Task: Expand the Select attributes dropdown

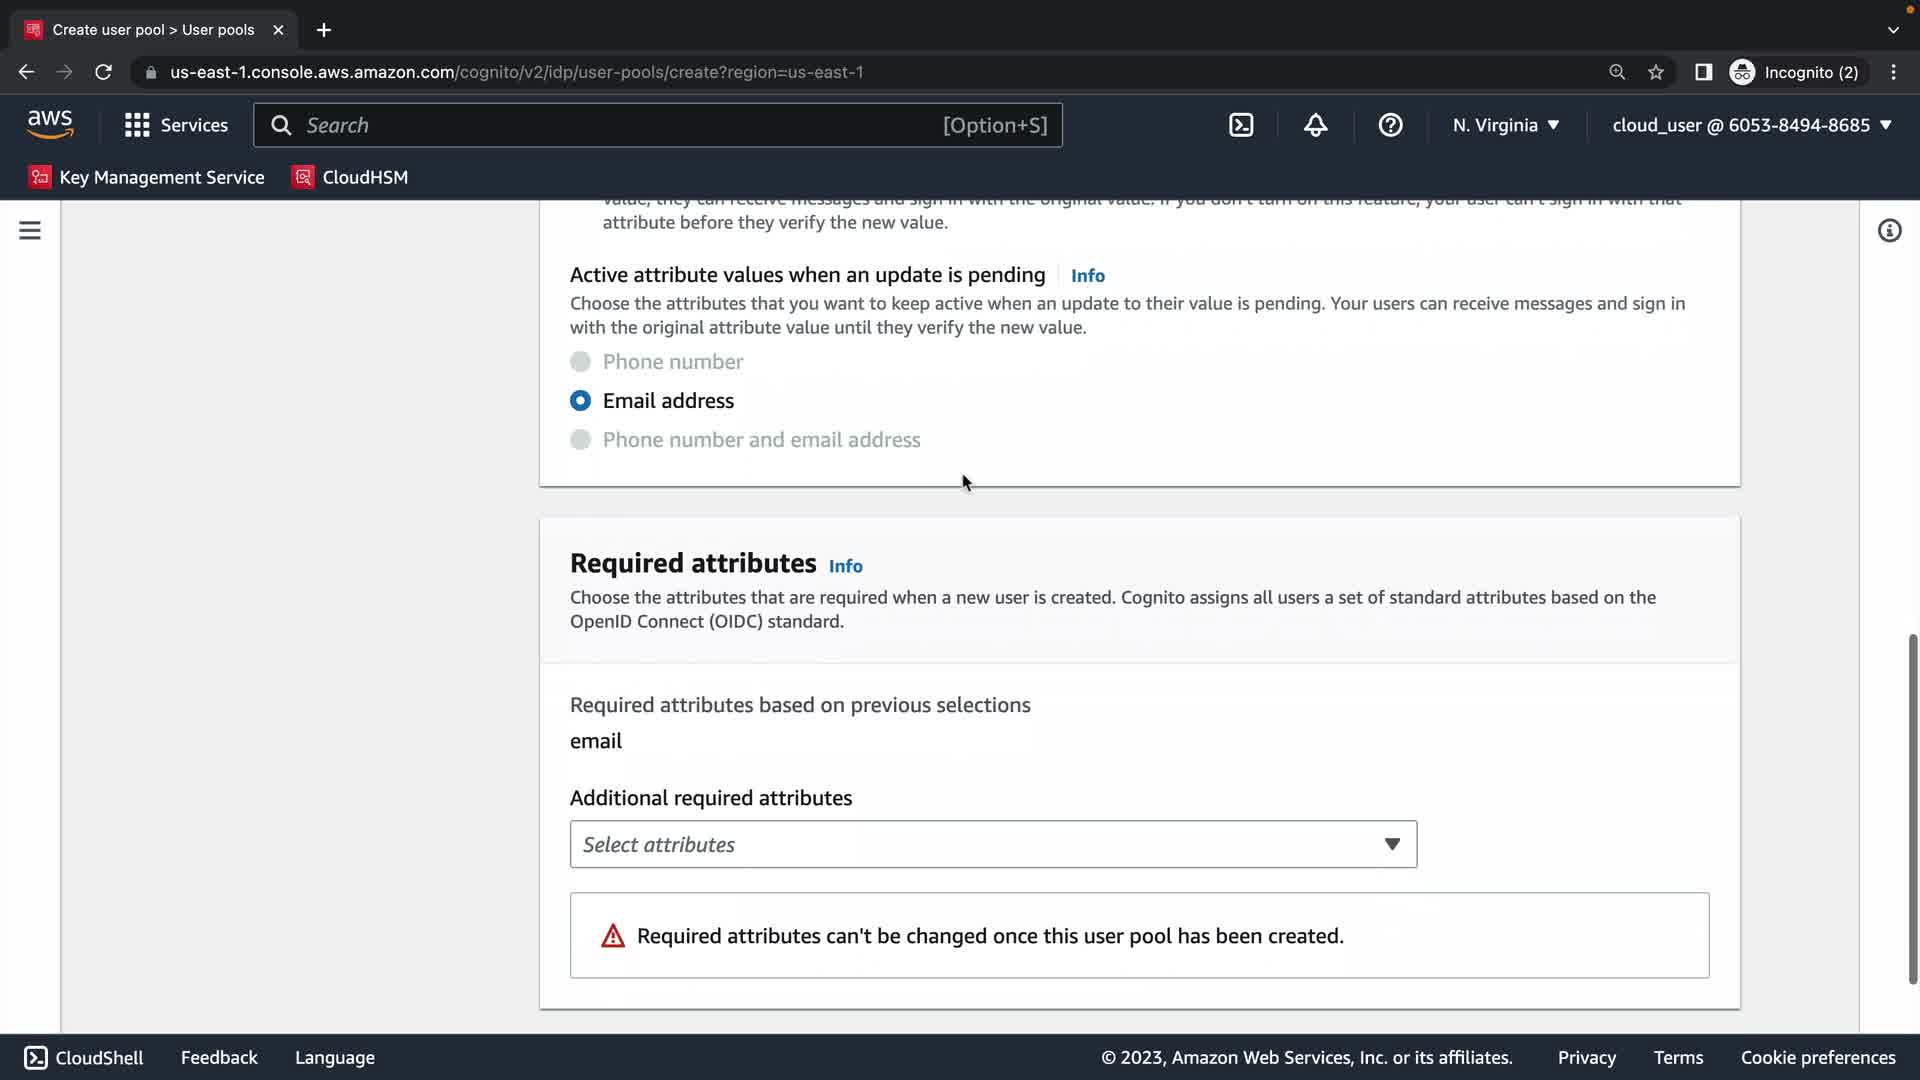Action: tap(993, 845)
